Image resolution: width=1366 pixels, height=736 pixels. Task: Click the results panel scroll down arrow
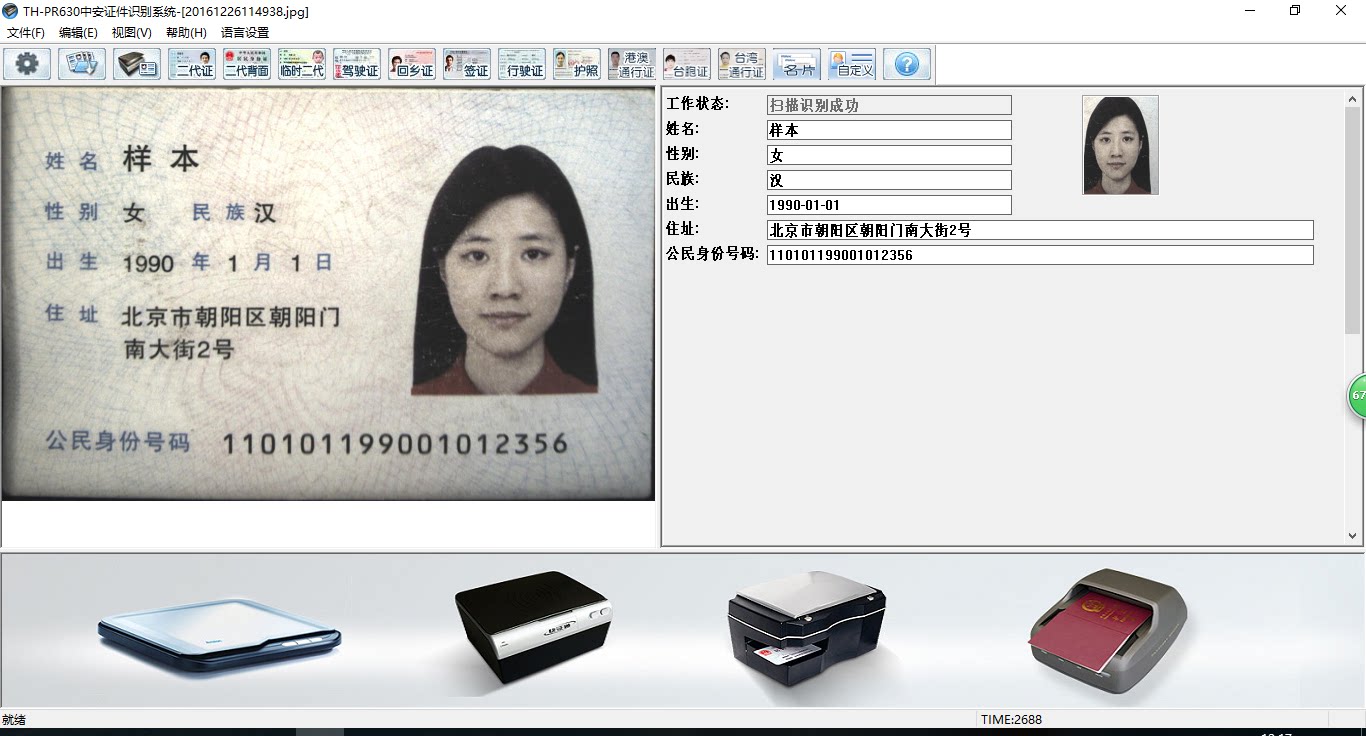[x=1353, y=536]
